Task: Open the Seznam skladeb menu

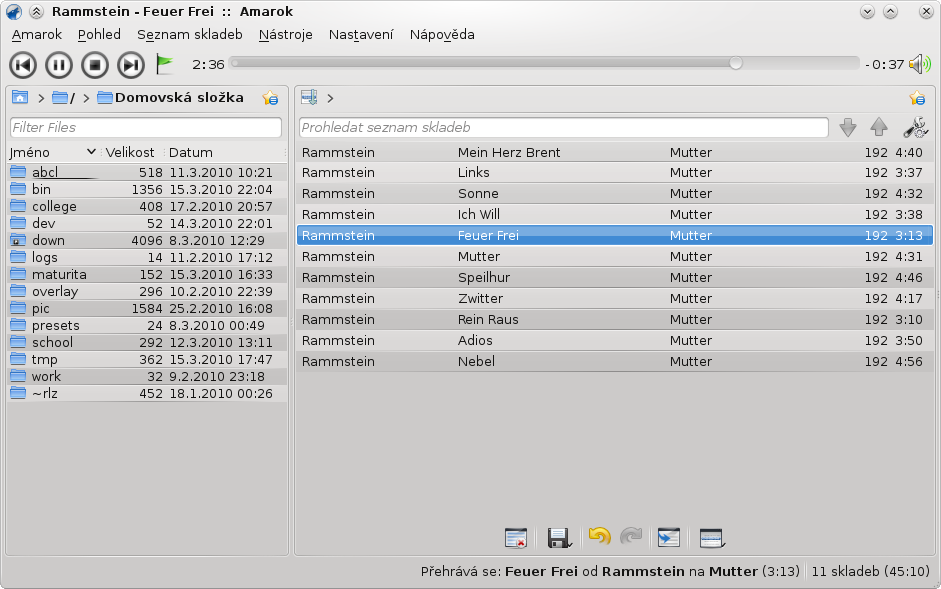Action: [x=190, y=35]
